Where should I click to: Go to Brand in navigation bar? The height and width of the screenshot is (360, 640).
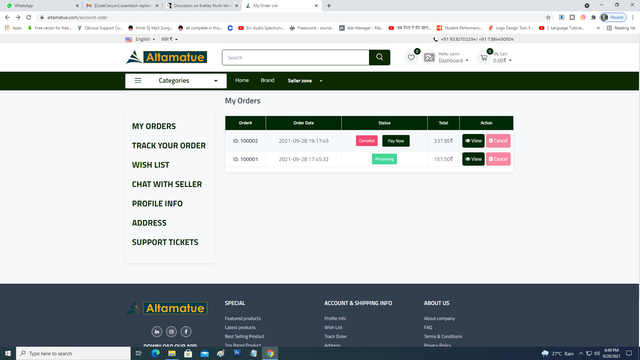click(267, 80)
